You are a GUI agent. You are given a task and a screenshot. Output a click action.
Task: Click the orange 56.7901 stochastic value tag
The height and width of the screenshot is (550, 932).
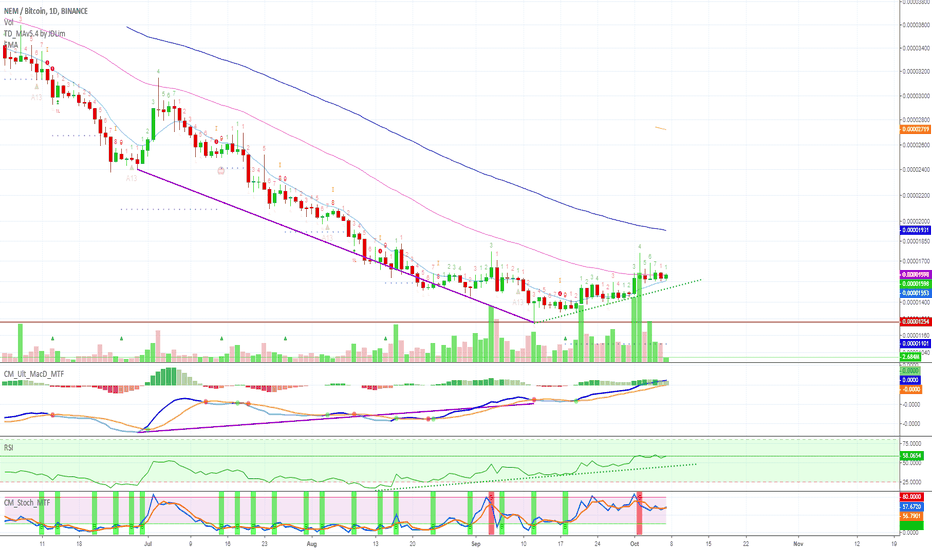(911, 516)
